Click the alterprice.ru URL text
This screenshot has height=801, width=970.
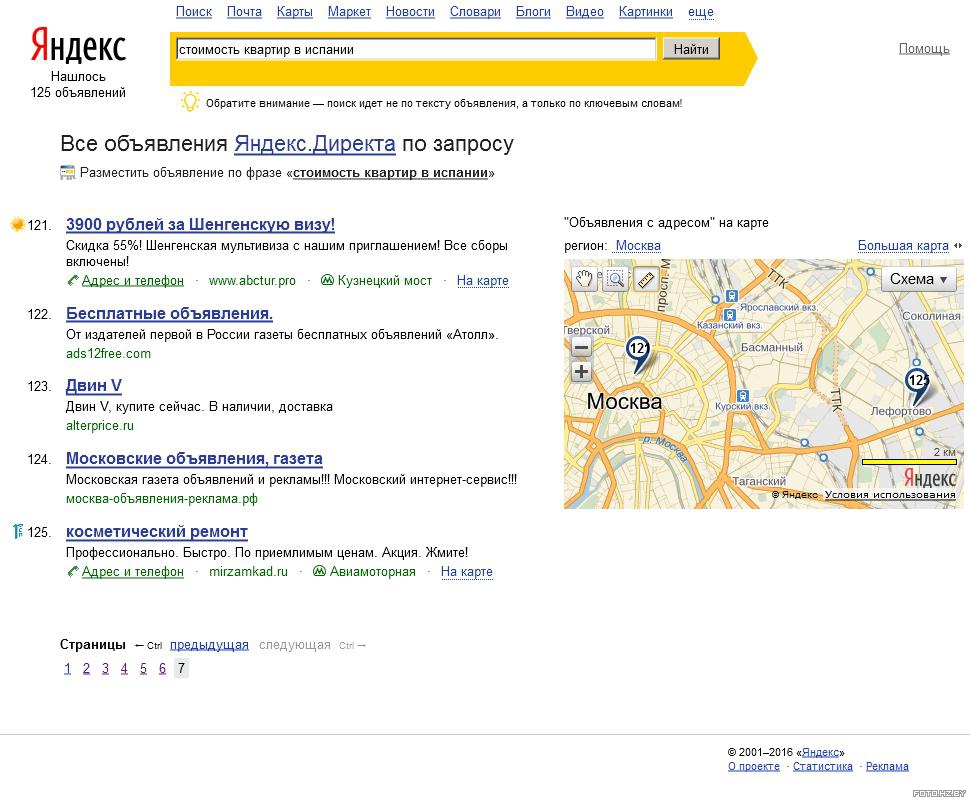100,425
